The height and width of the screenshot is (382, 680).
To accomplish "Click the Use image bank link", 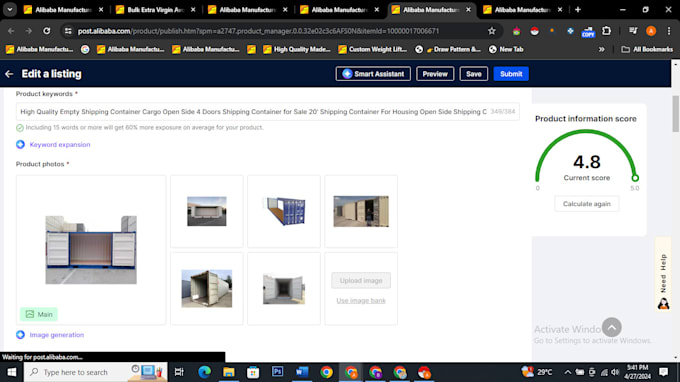I will (x=361, y=300).
